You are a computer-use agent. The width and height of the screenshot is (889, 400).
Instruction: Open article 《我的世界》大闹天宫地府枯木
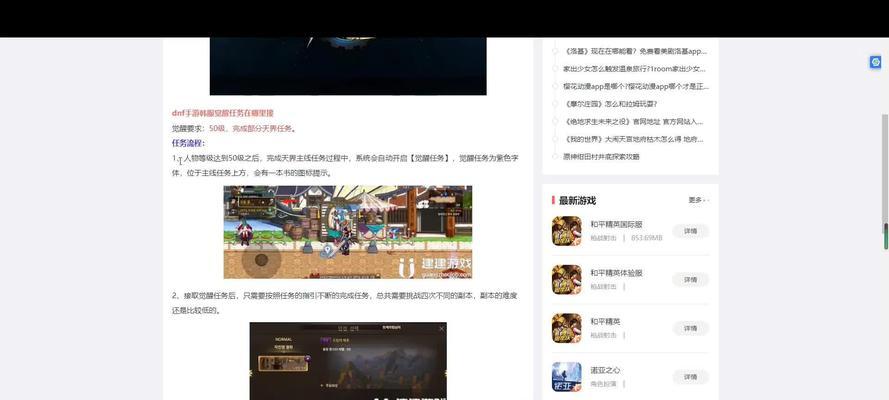click(x=634, y=139)
